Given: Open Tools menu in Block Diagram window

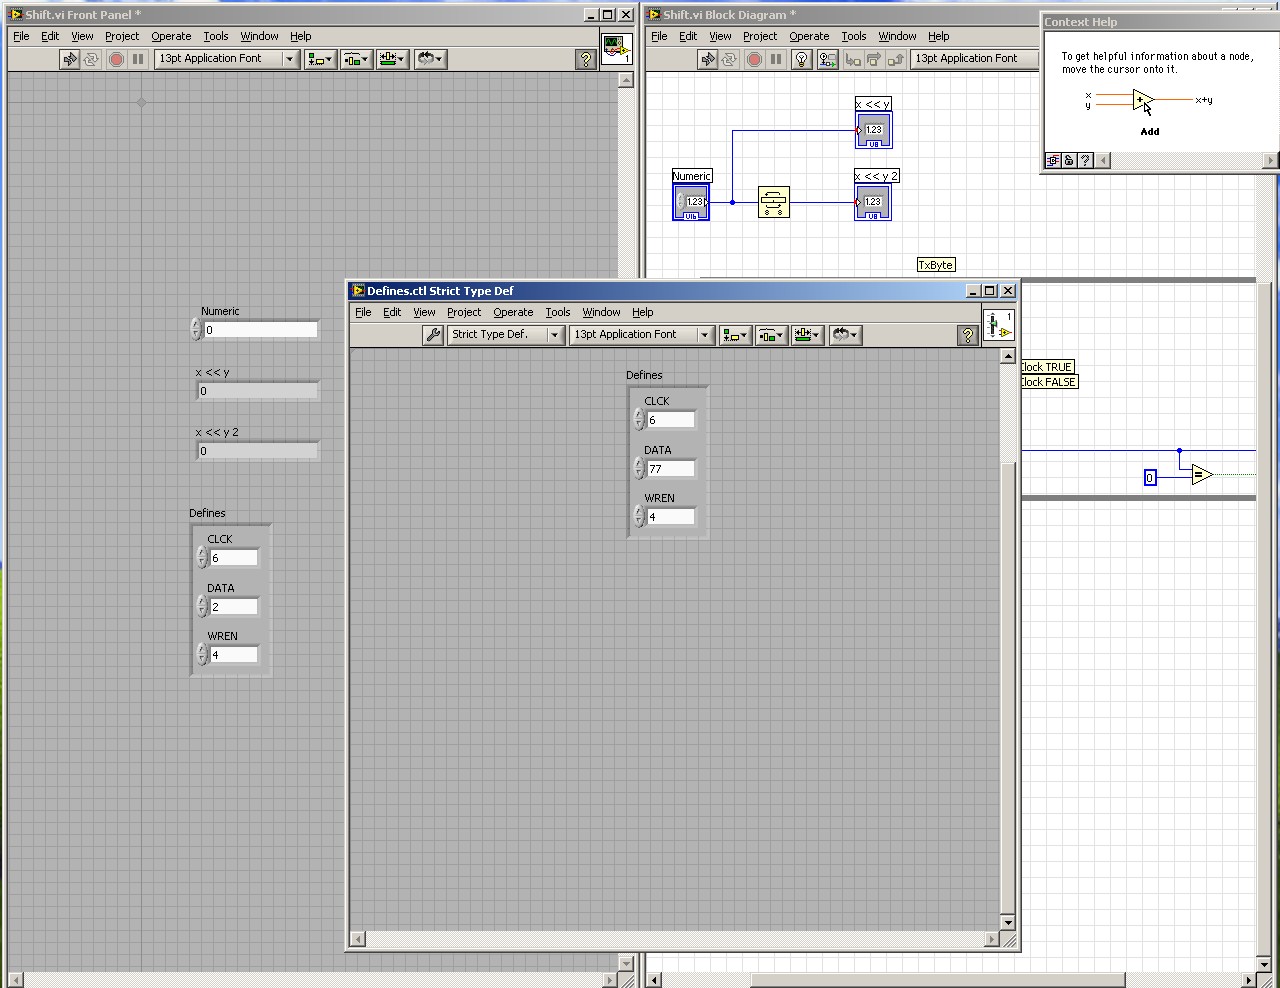Looking at the screenshot, I should click(853, 36).
